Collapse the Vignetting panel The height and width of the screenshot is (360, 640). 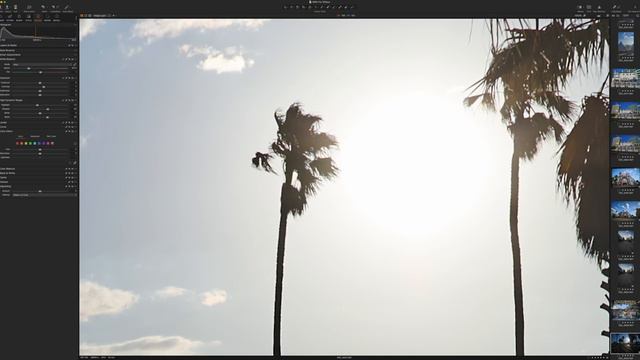click(5, 187)
